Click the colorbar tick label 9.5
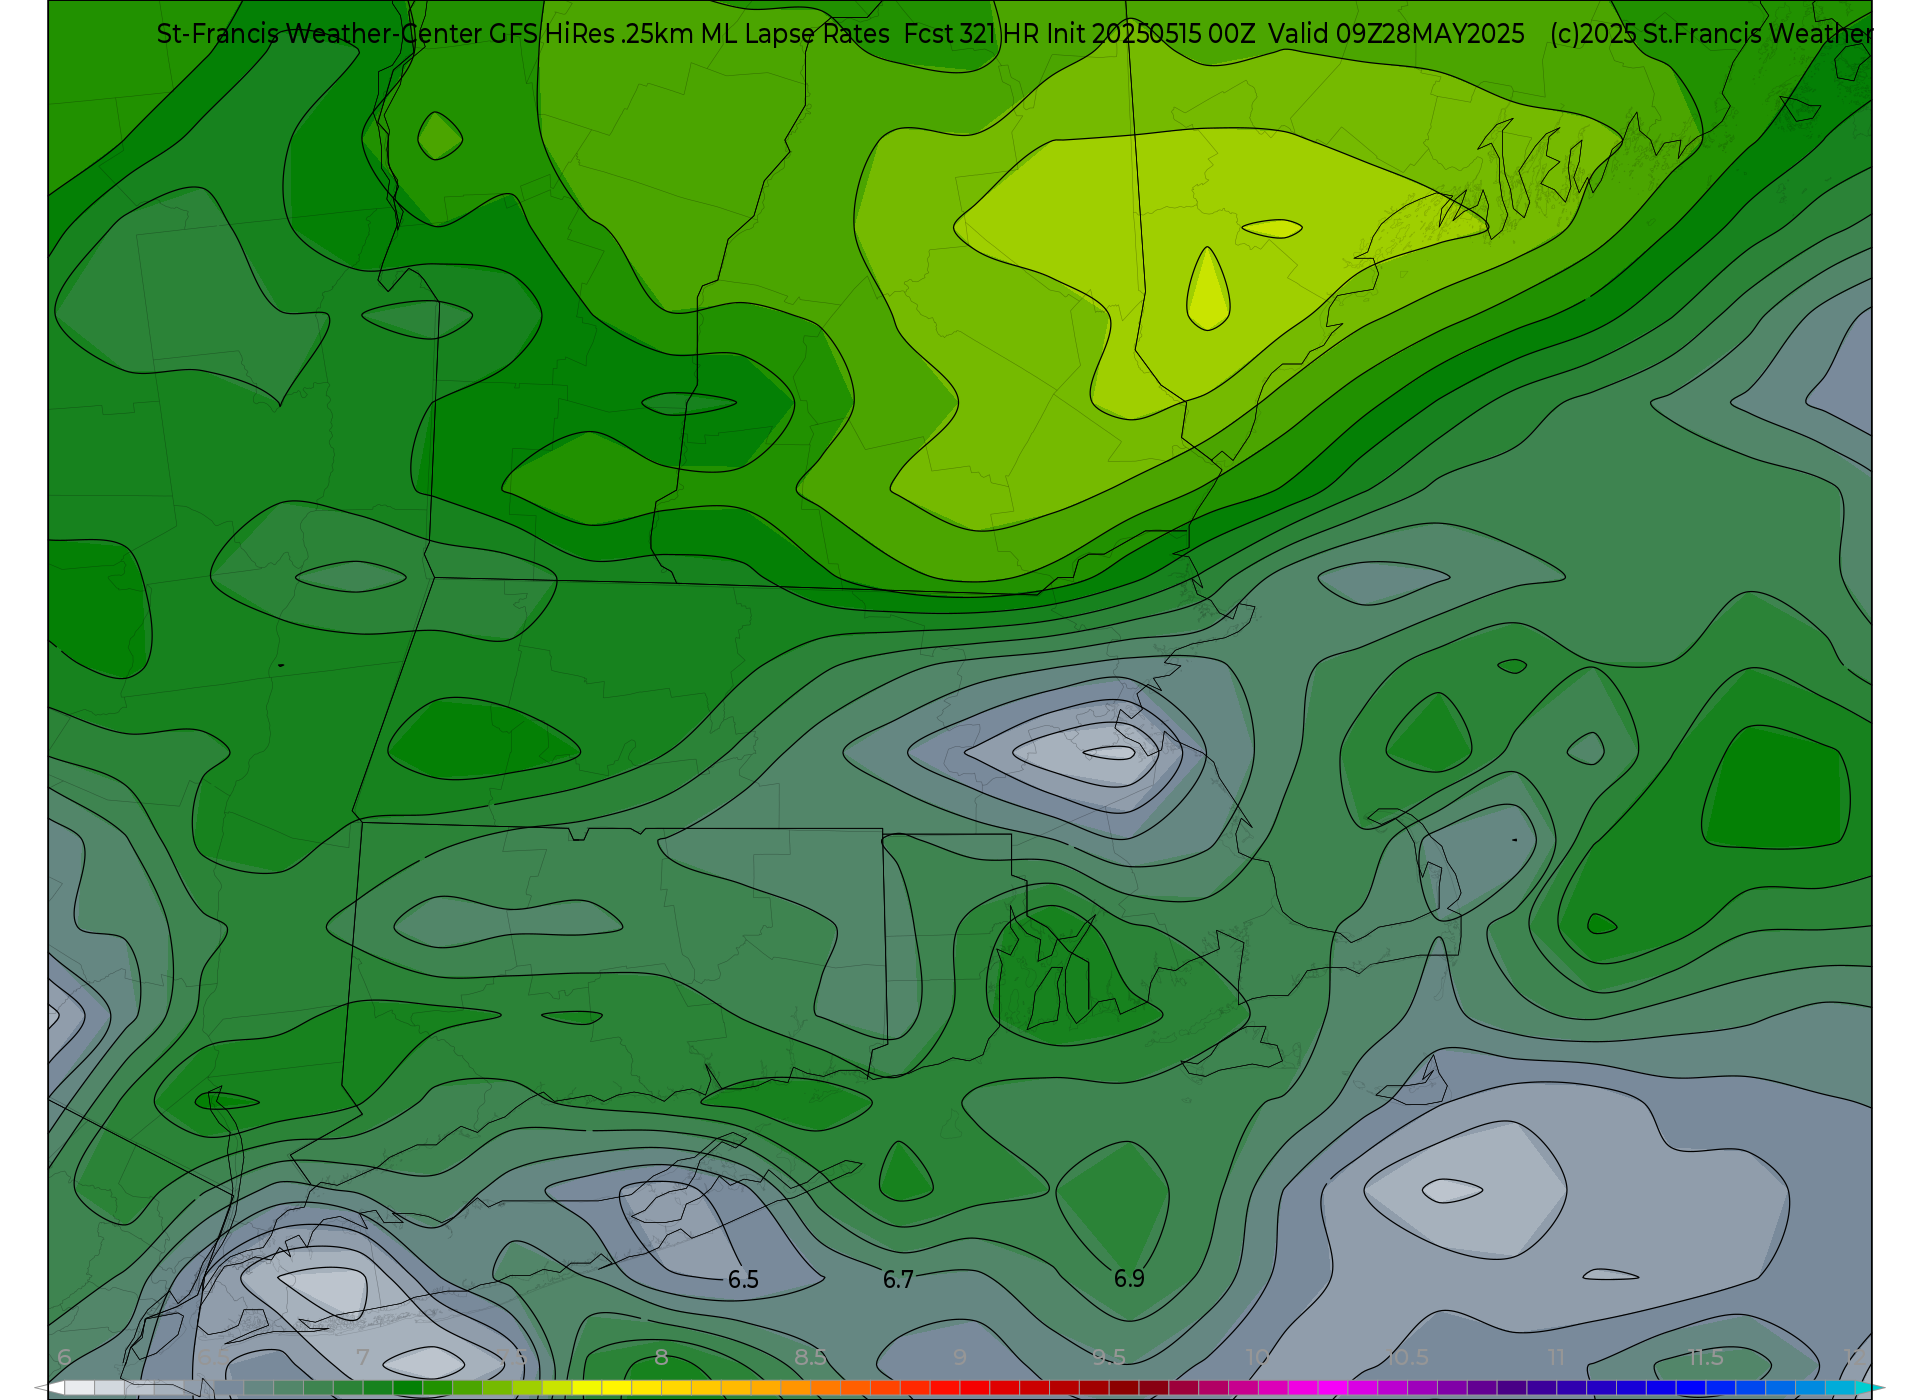1920x1400 pixels. (1109, 1357)
